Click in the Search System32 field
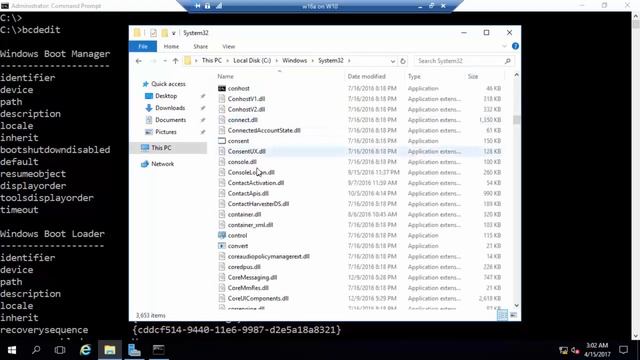 pyautogui.click(x=460, y=61)
